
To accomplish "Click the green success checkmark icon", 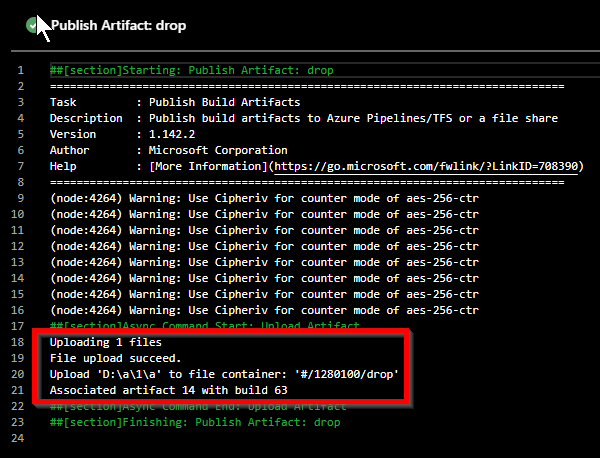I will [x=33, y=25].
